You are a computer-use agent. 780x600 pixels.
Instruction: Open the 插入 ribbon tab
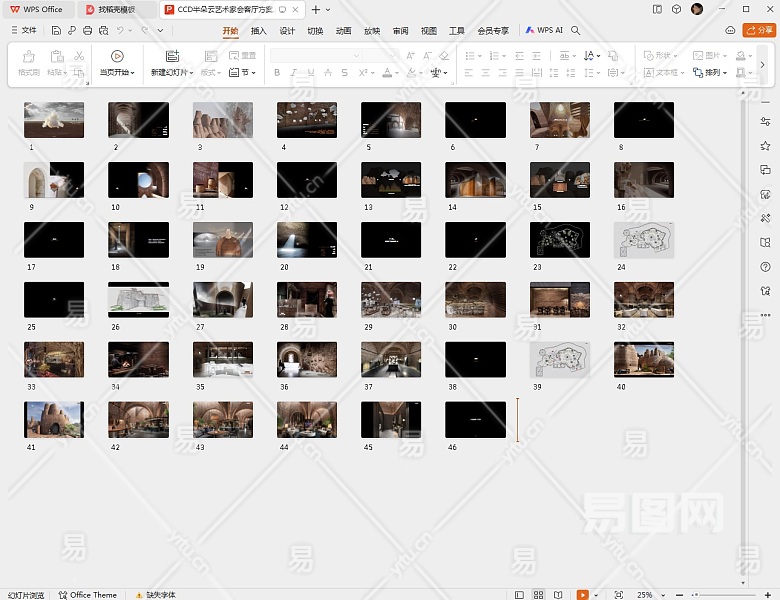point(258,31)
